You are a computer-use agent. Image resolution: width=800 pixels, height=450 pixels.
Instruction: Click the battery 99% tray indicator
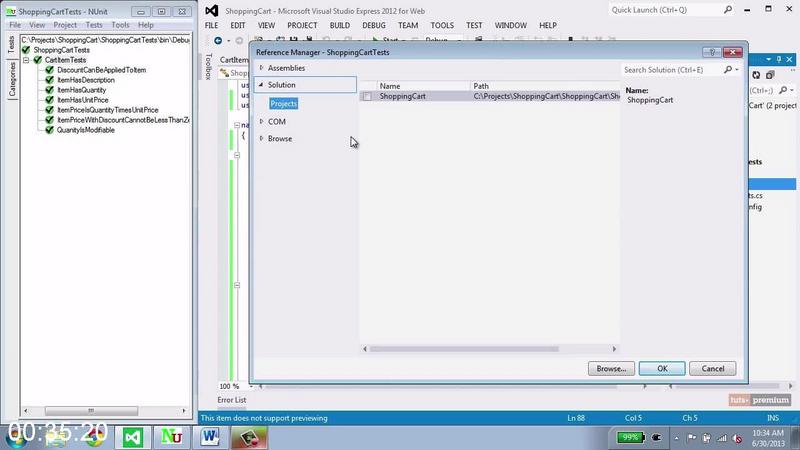click(630, 437)
